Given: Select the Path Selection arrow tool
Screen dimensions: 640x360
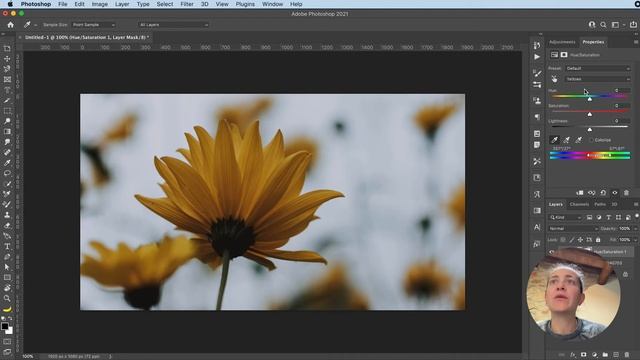Looking at the screenshot, I should [x=7, y=267].
